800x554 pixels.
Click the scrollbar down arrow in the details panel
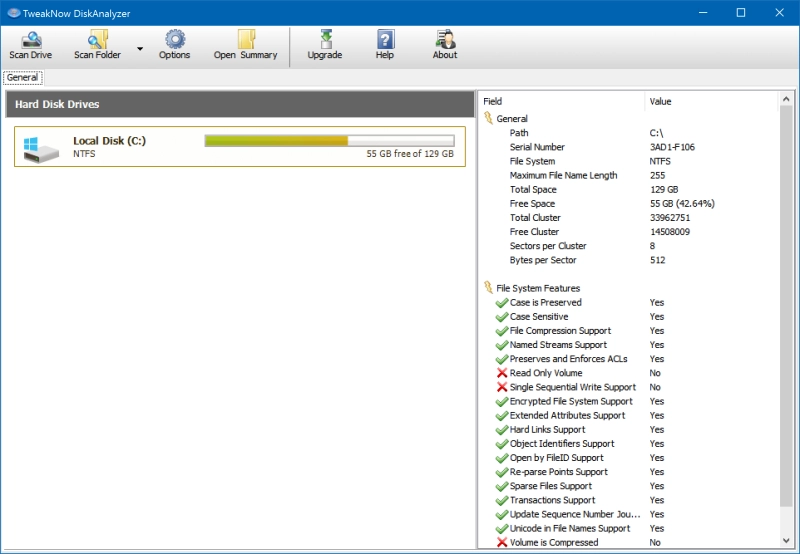coord(786,541)
